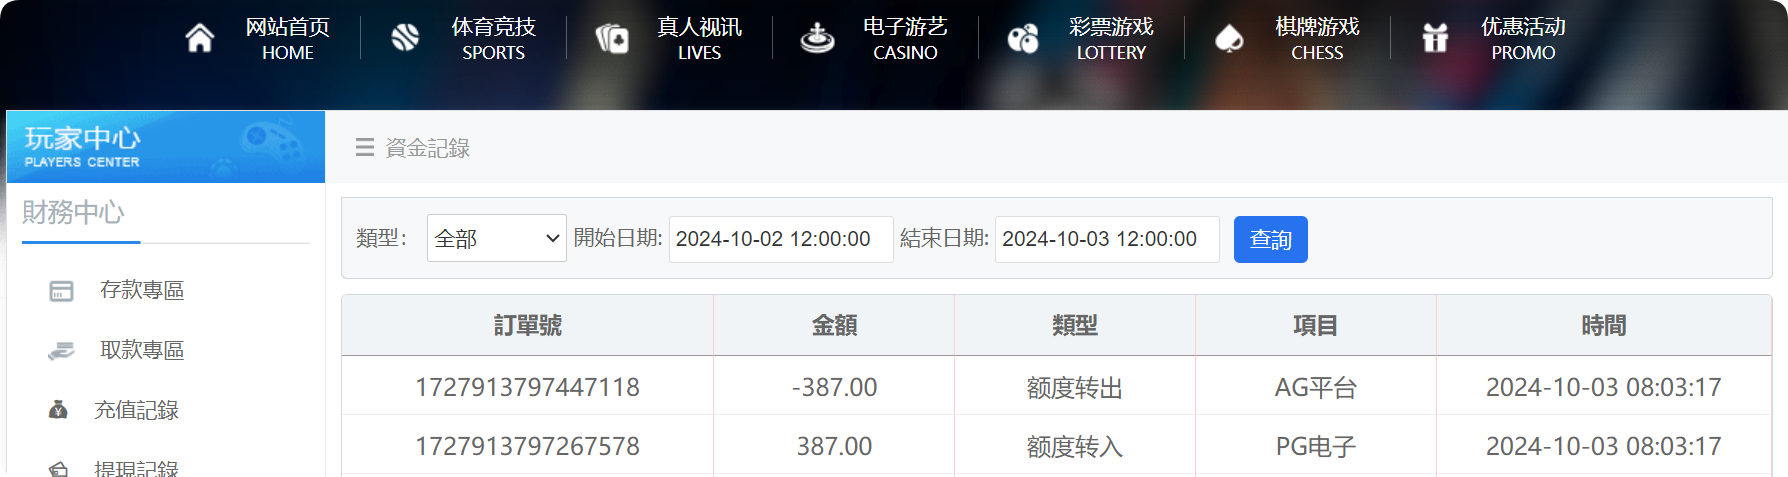
Task: Click the casino joystick icon
Action: (x=817, y=38)
